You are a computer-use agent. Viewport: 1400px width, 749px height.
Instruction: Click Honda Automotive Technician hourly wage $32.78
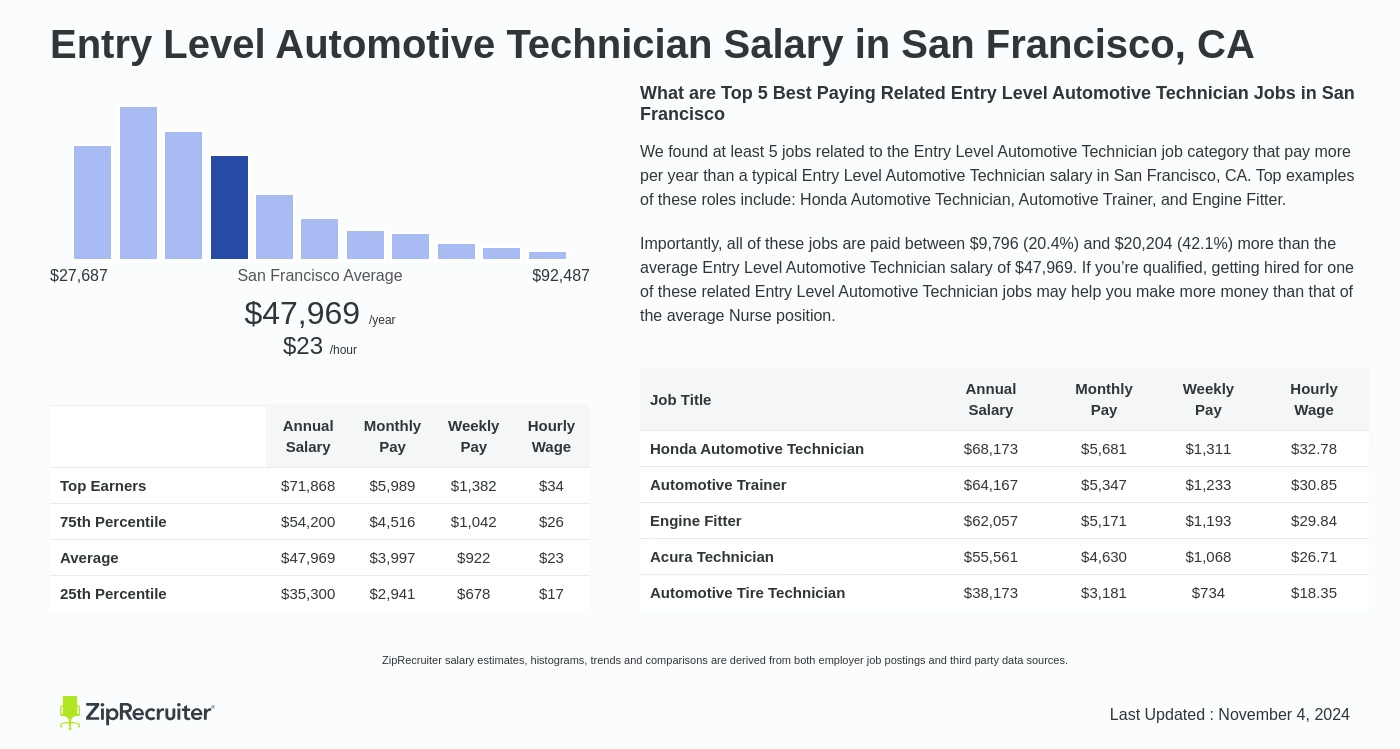(x=1314, y=449)
